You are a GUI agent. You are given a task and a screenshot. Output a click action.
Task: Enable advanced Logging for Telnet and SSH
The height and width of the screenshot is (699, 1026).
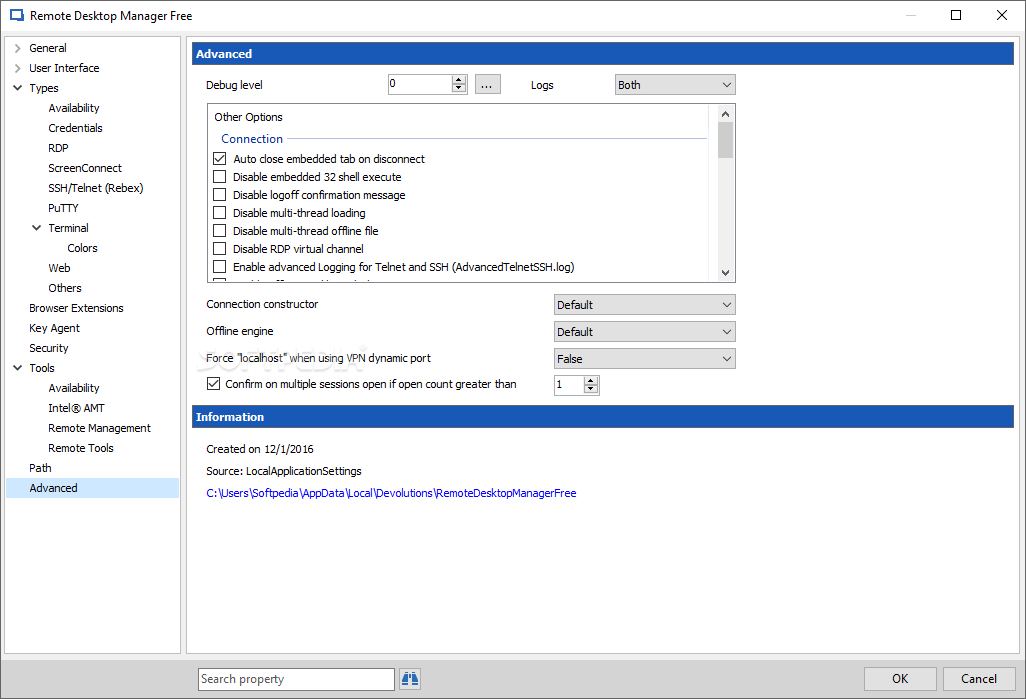[x=220, y=267]
